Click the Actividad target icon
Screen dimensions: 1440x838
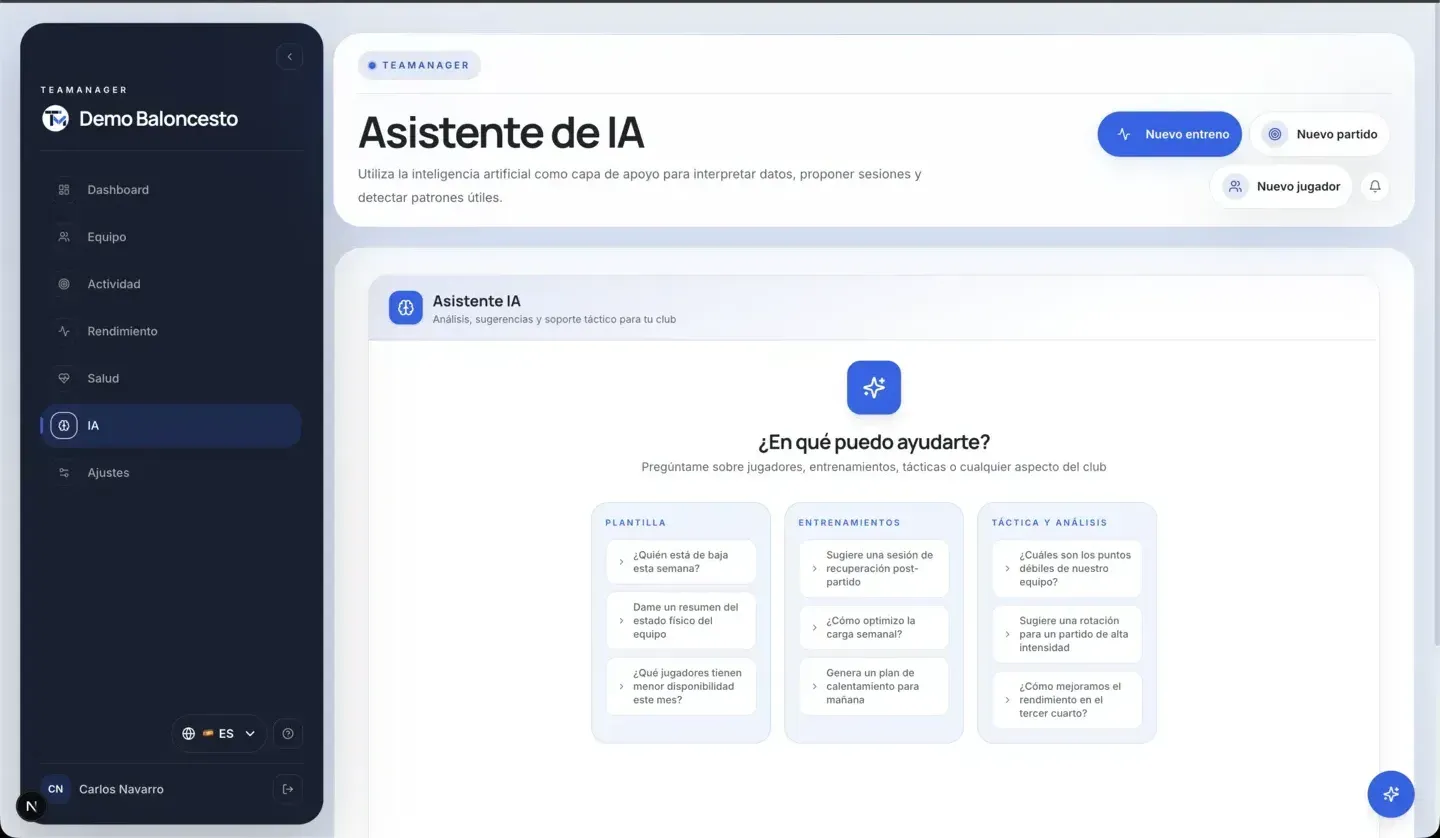[64, 284]
